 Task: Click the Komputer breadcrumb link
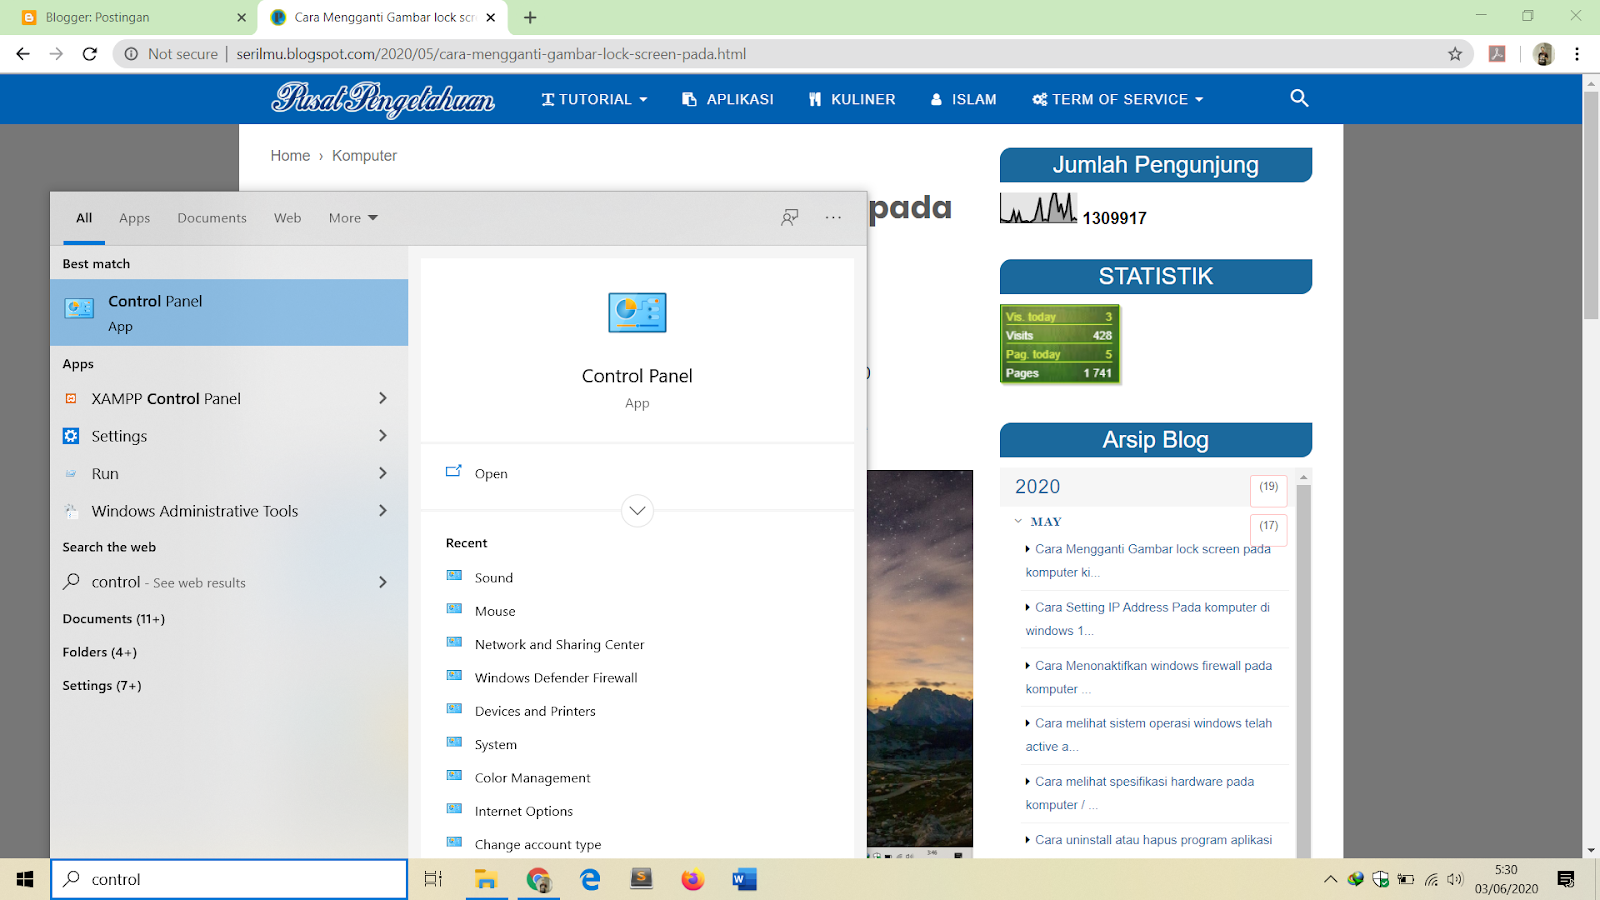(x=364, y=155)
